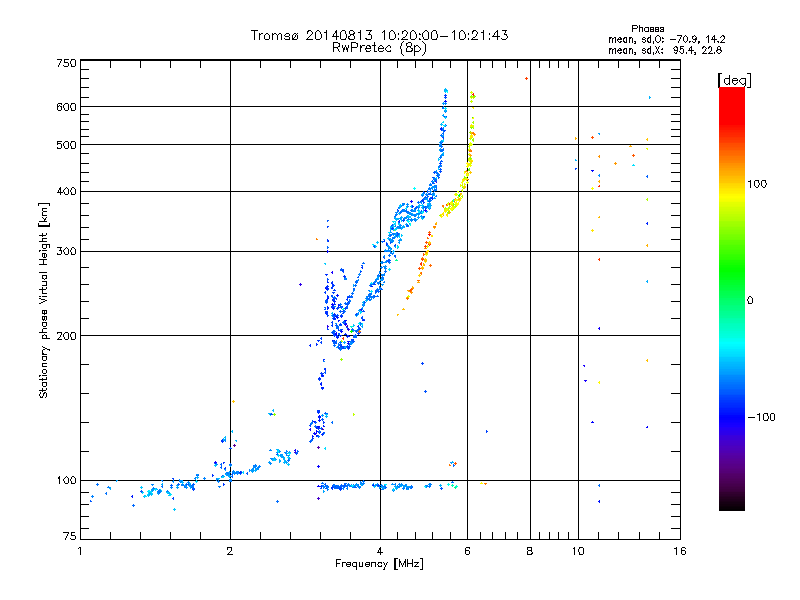Click the y-axis label '75'

click(70, 536)
